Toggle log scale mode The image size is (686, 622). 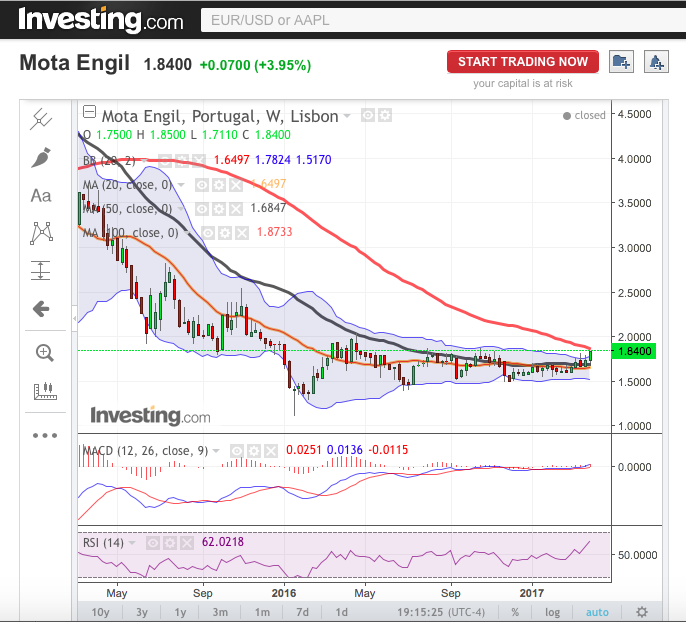[x=552, y=612]
